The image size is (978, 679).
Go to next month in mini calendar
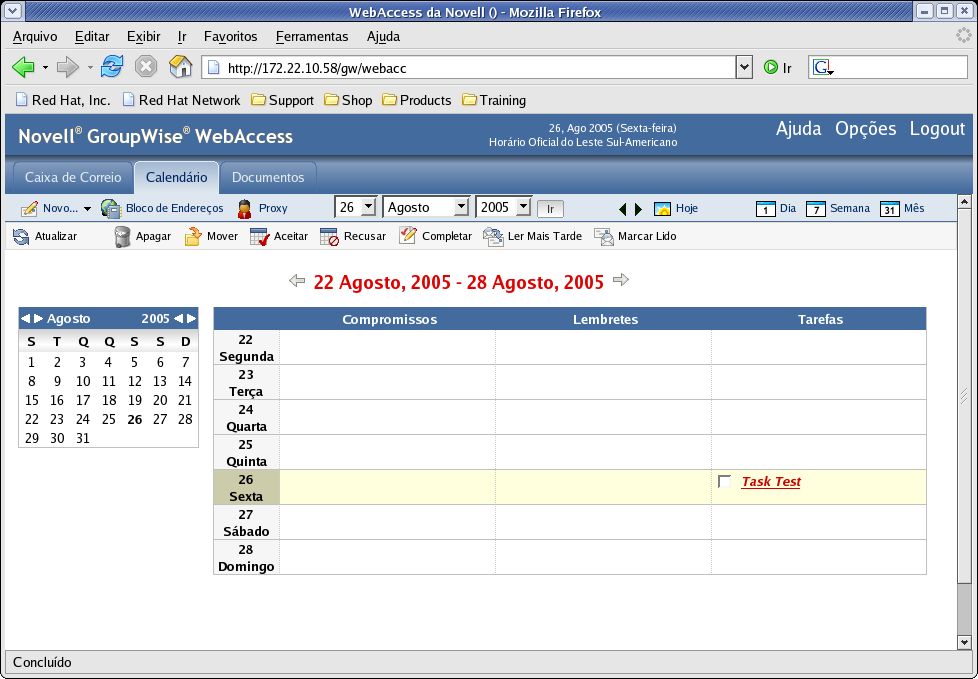tap(39, 319)
